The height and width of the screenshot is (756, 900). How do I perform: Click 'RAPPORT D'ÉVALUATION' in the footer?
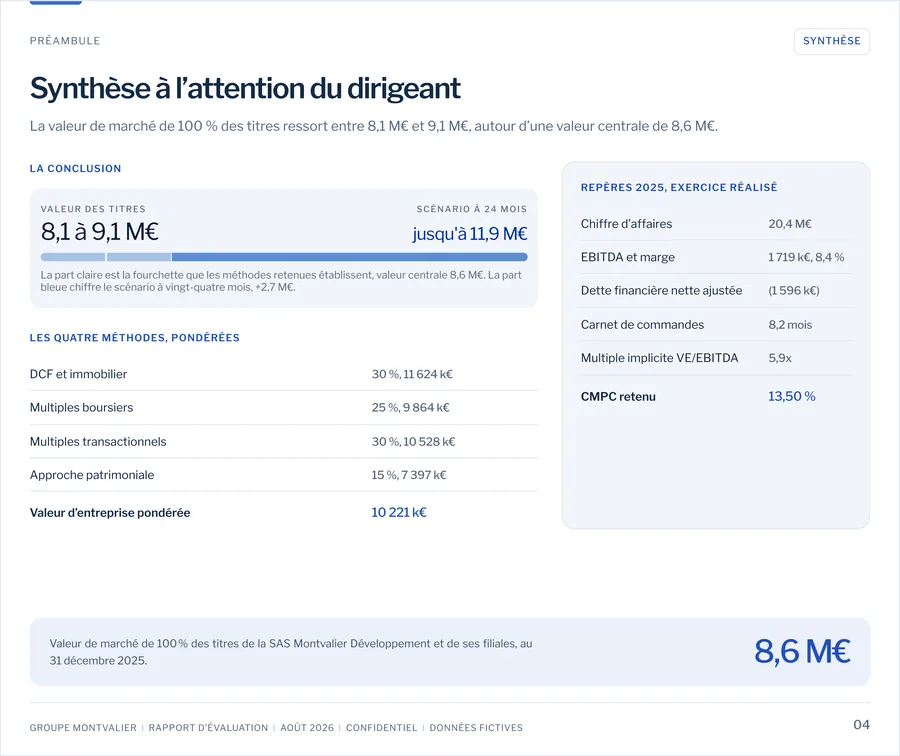pos(208,728)
